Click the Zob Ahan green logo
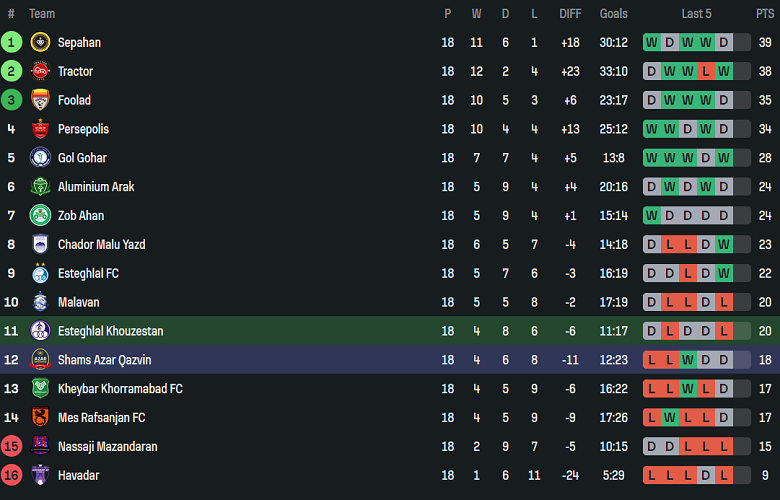 coord(40,215)
